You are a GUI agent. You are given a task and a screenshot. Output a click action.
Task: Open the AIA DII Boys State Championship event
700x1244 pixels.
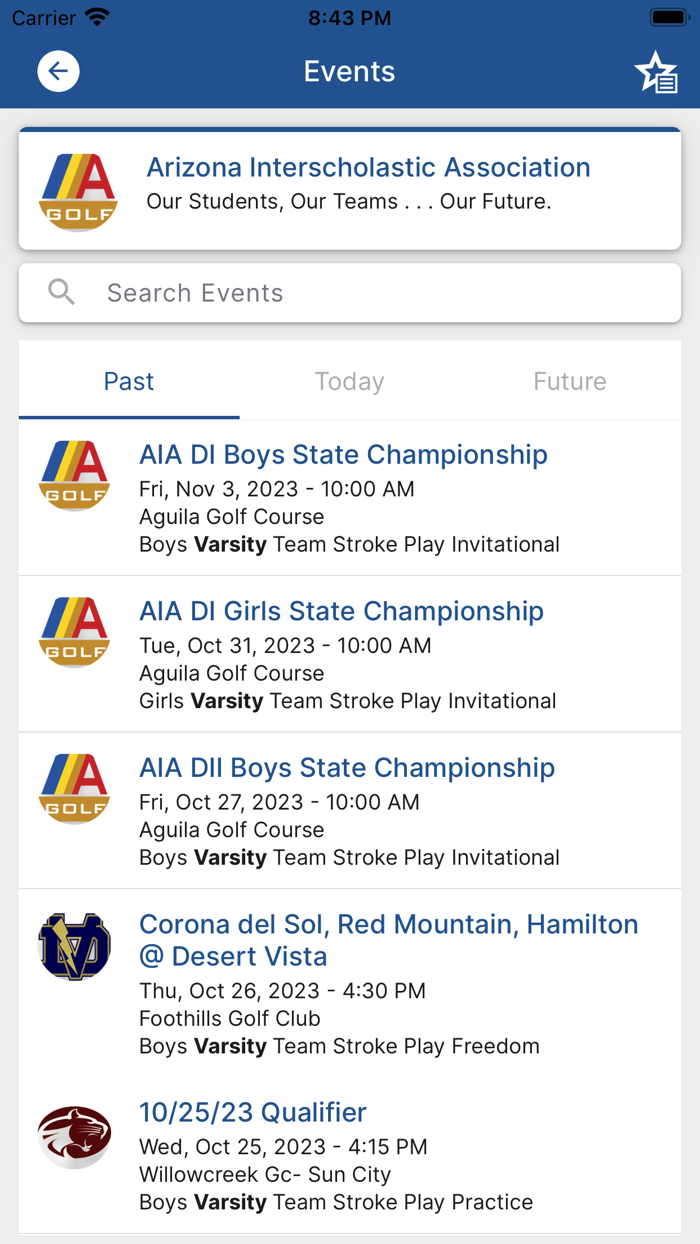[347, 767]
